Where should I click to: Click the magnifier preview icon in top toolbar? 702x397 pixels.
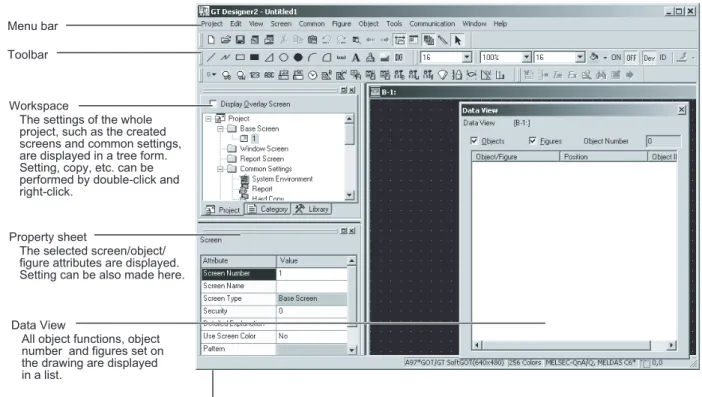click(356, 40)
